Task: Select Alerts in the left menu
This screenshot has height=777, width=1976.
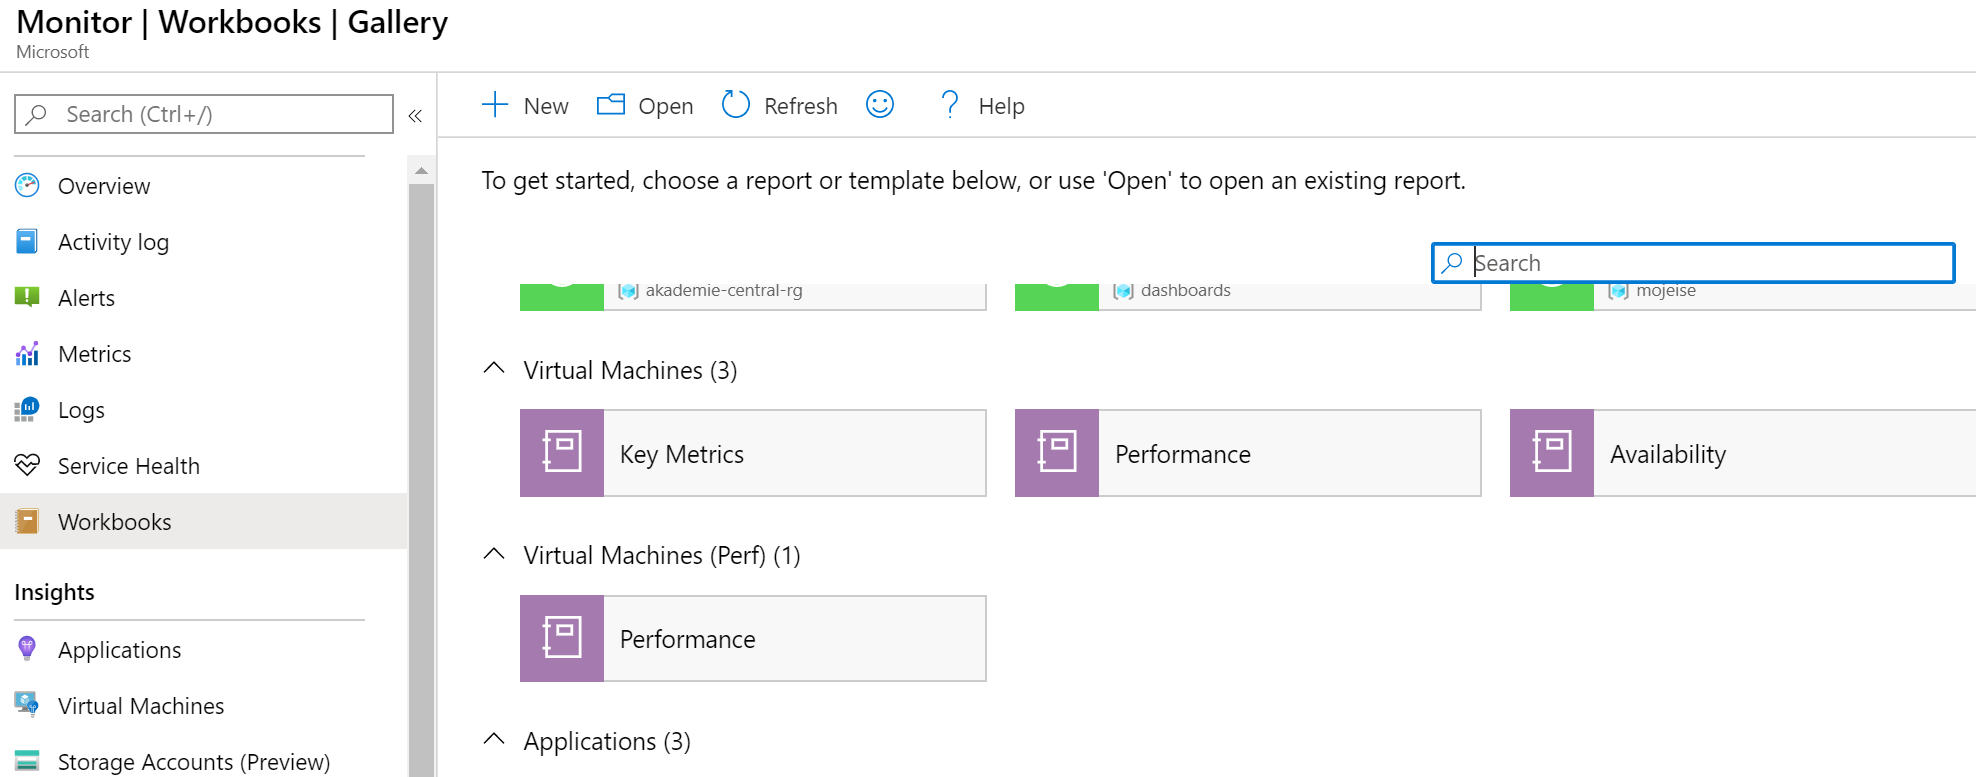Action: pyautogui.click(x=86, y=298)
